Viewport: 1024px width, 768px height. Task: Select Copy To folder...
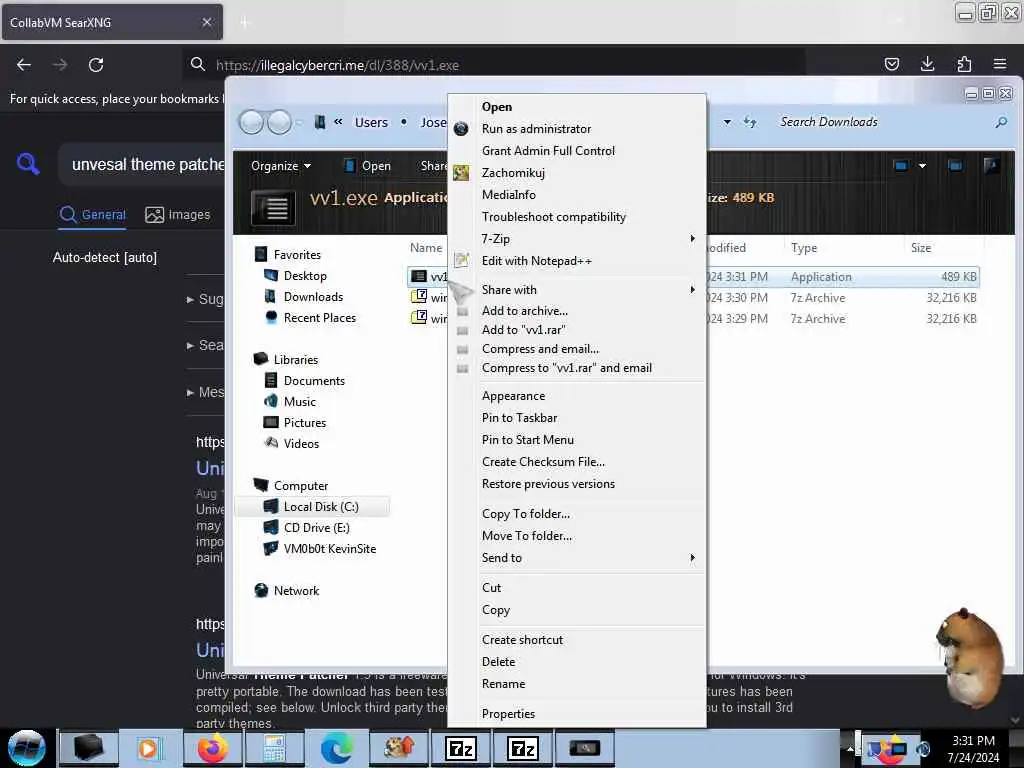pos(526,514)
